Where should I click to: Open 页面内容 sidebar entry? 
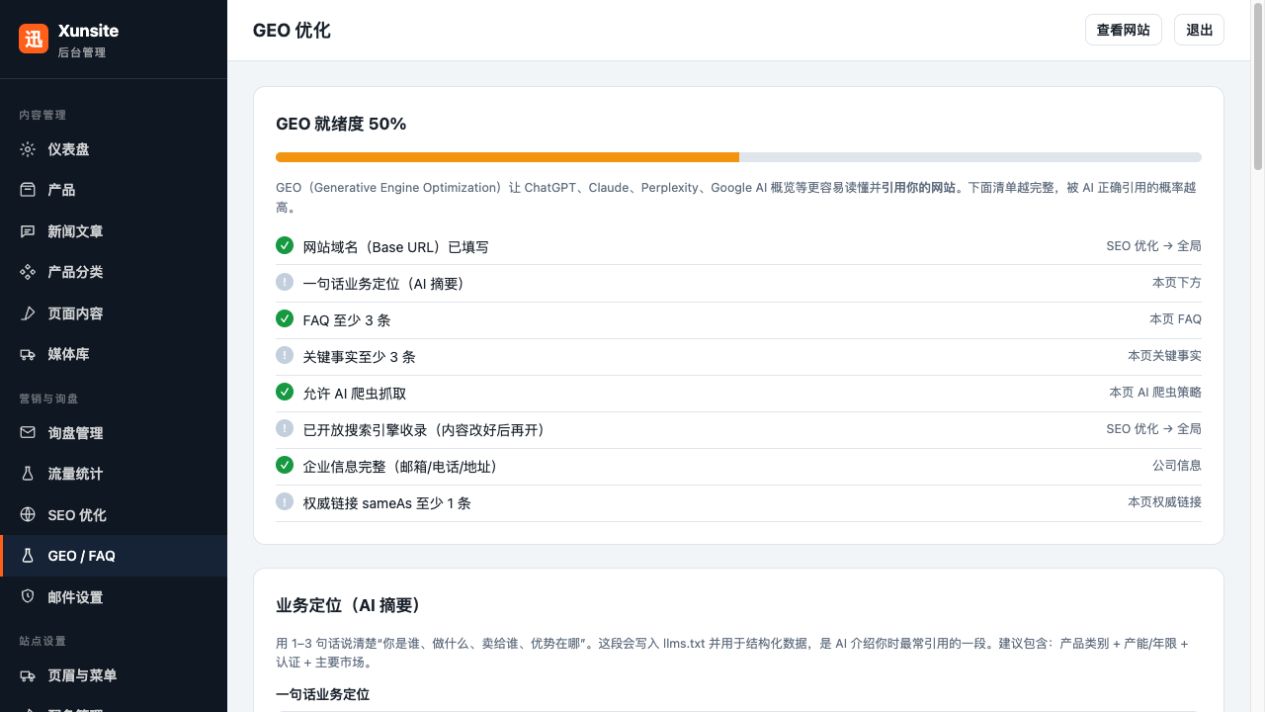(x=113, y=313)
